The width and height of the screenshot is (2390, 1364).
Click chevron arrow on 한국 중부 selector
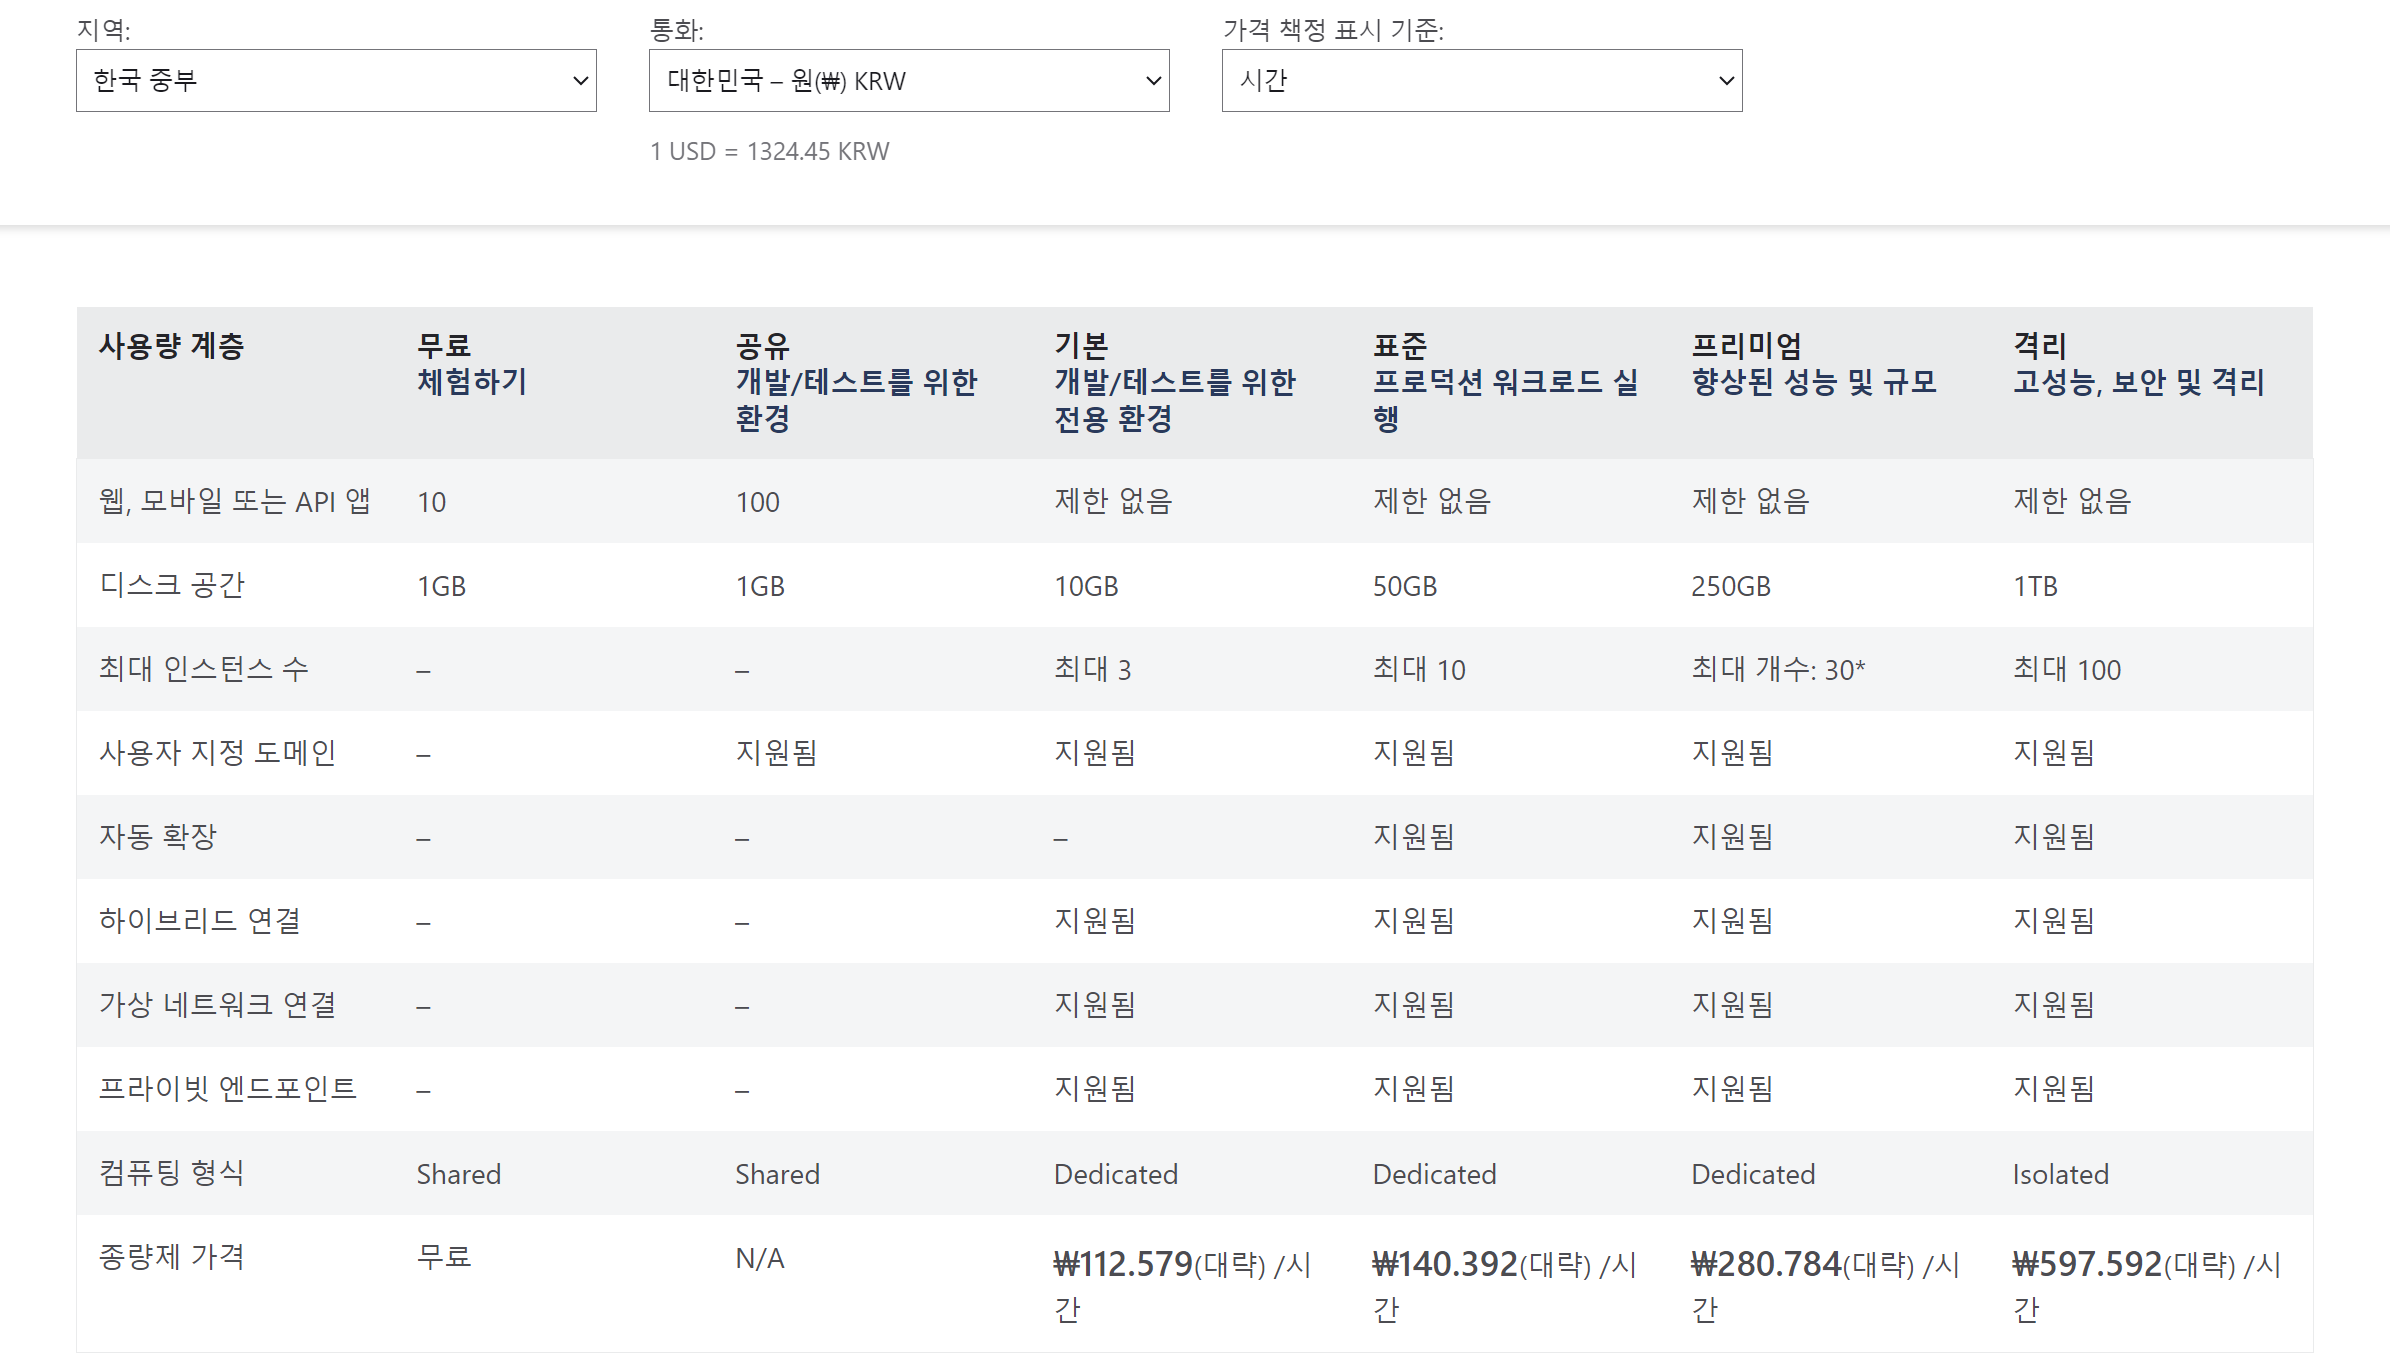pos(580,81)
